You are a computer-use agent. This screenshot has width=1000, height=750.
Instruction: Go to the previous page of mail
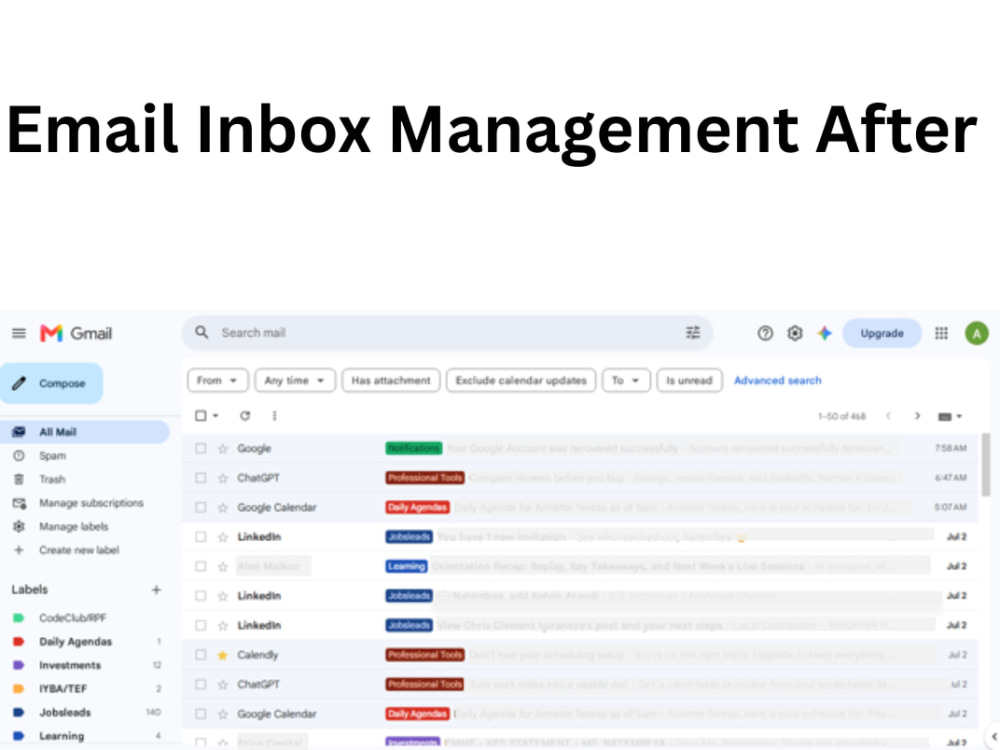point(888,416)
